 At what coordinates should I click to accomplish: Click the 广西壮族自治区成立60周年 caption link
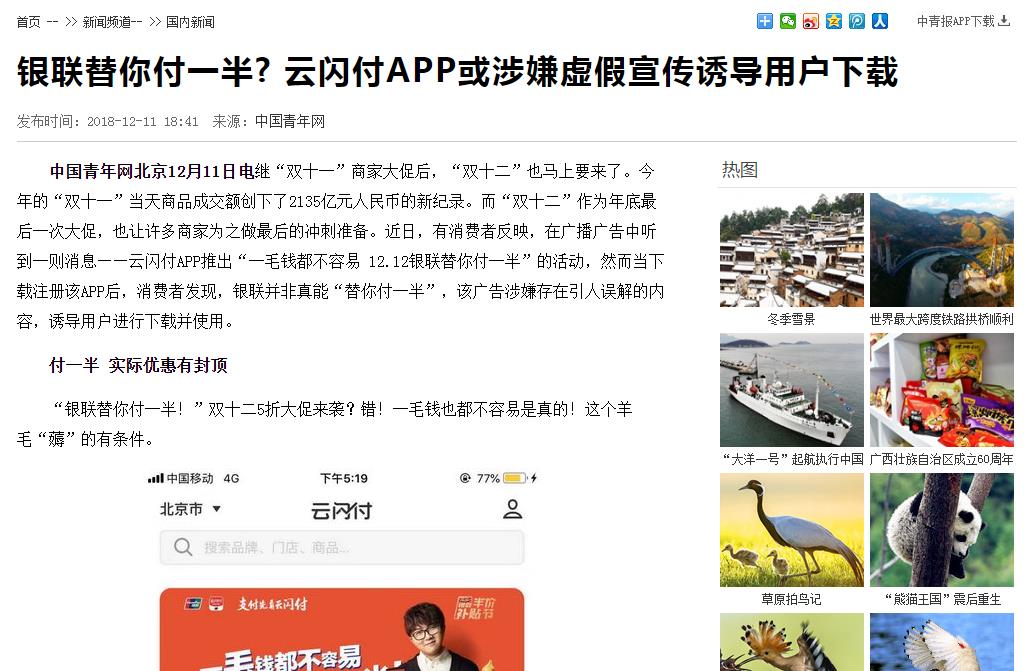[942, 459]
